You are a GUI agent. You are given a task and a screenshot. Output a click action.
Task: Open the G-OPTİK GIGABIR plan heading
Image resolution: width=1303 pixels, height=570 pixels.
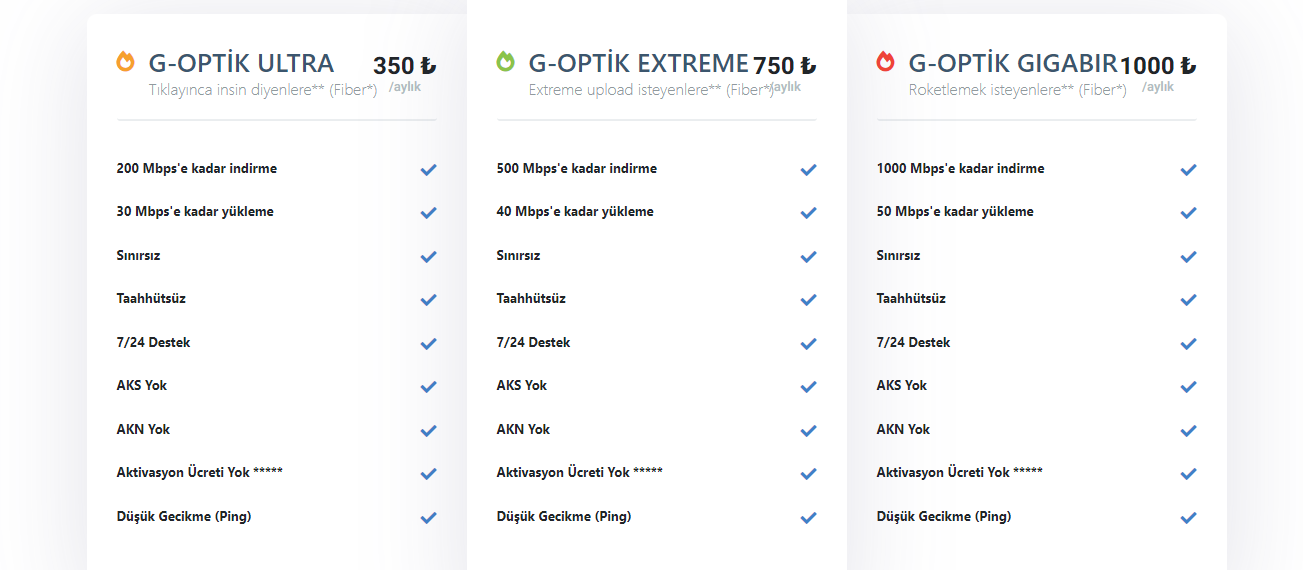(1012, 63)
